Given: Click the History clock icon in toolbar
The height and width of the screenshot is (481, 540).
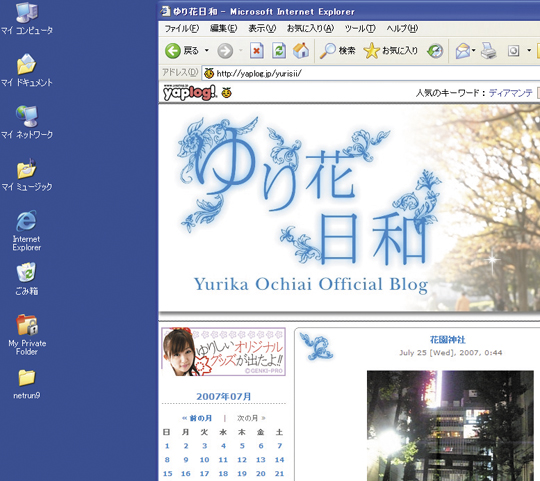Looking at the screenshot, I should pyautogui.click(x=435, y=51).
